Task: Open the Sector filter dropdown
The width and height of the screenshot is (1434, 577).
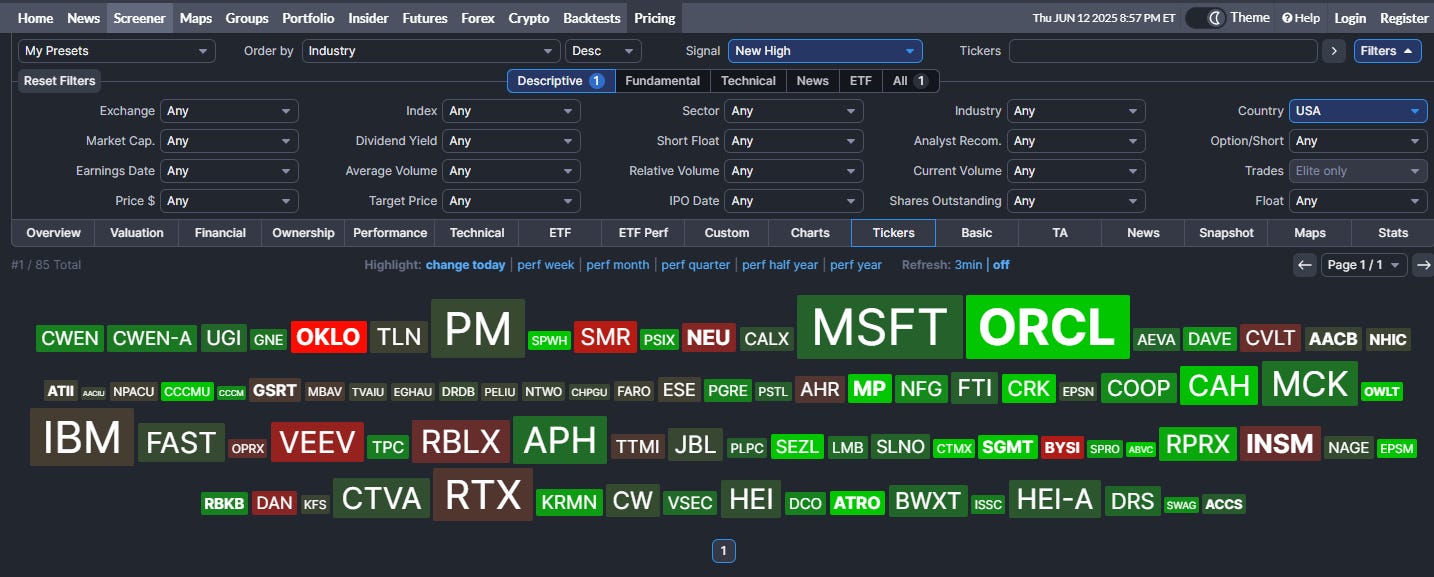Action: 794,111
